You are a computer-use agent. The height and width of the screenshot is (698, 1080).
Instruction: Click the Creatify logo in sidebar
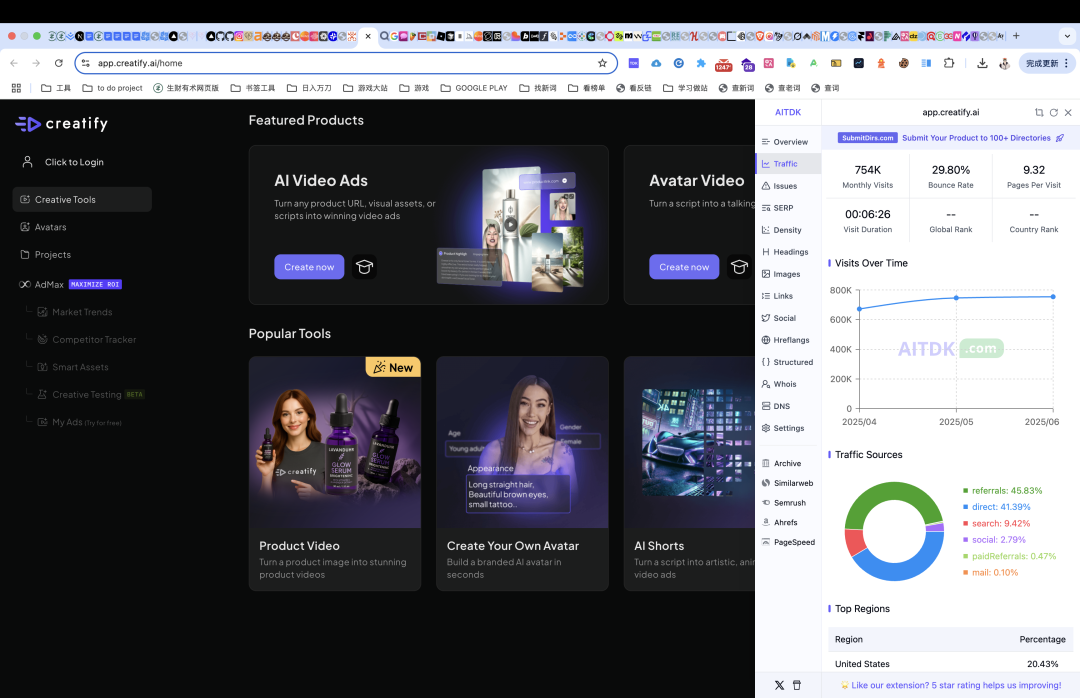click(x=61, y=124)
